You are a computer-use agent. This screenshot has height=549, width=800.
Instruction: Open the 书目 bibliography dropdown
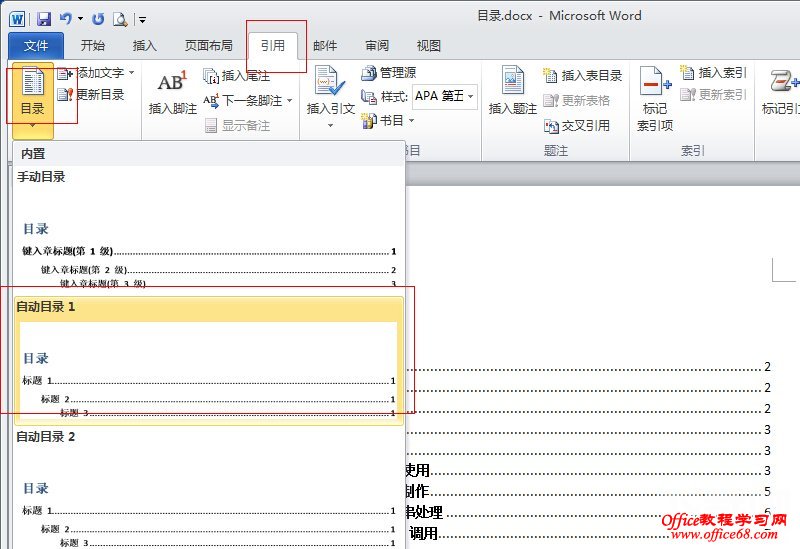click(x=388, y=121)
